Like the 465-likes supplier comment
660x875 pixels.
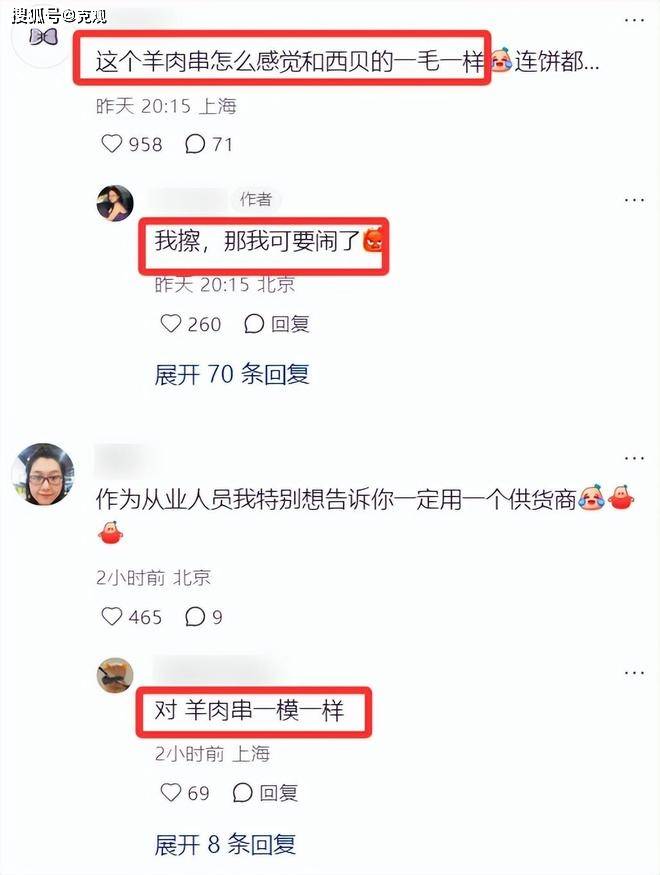coord(112,616)
